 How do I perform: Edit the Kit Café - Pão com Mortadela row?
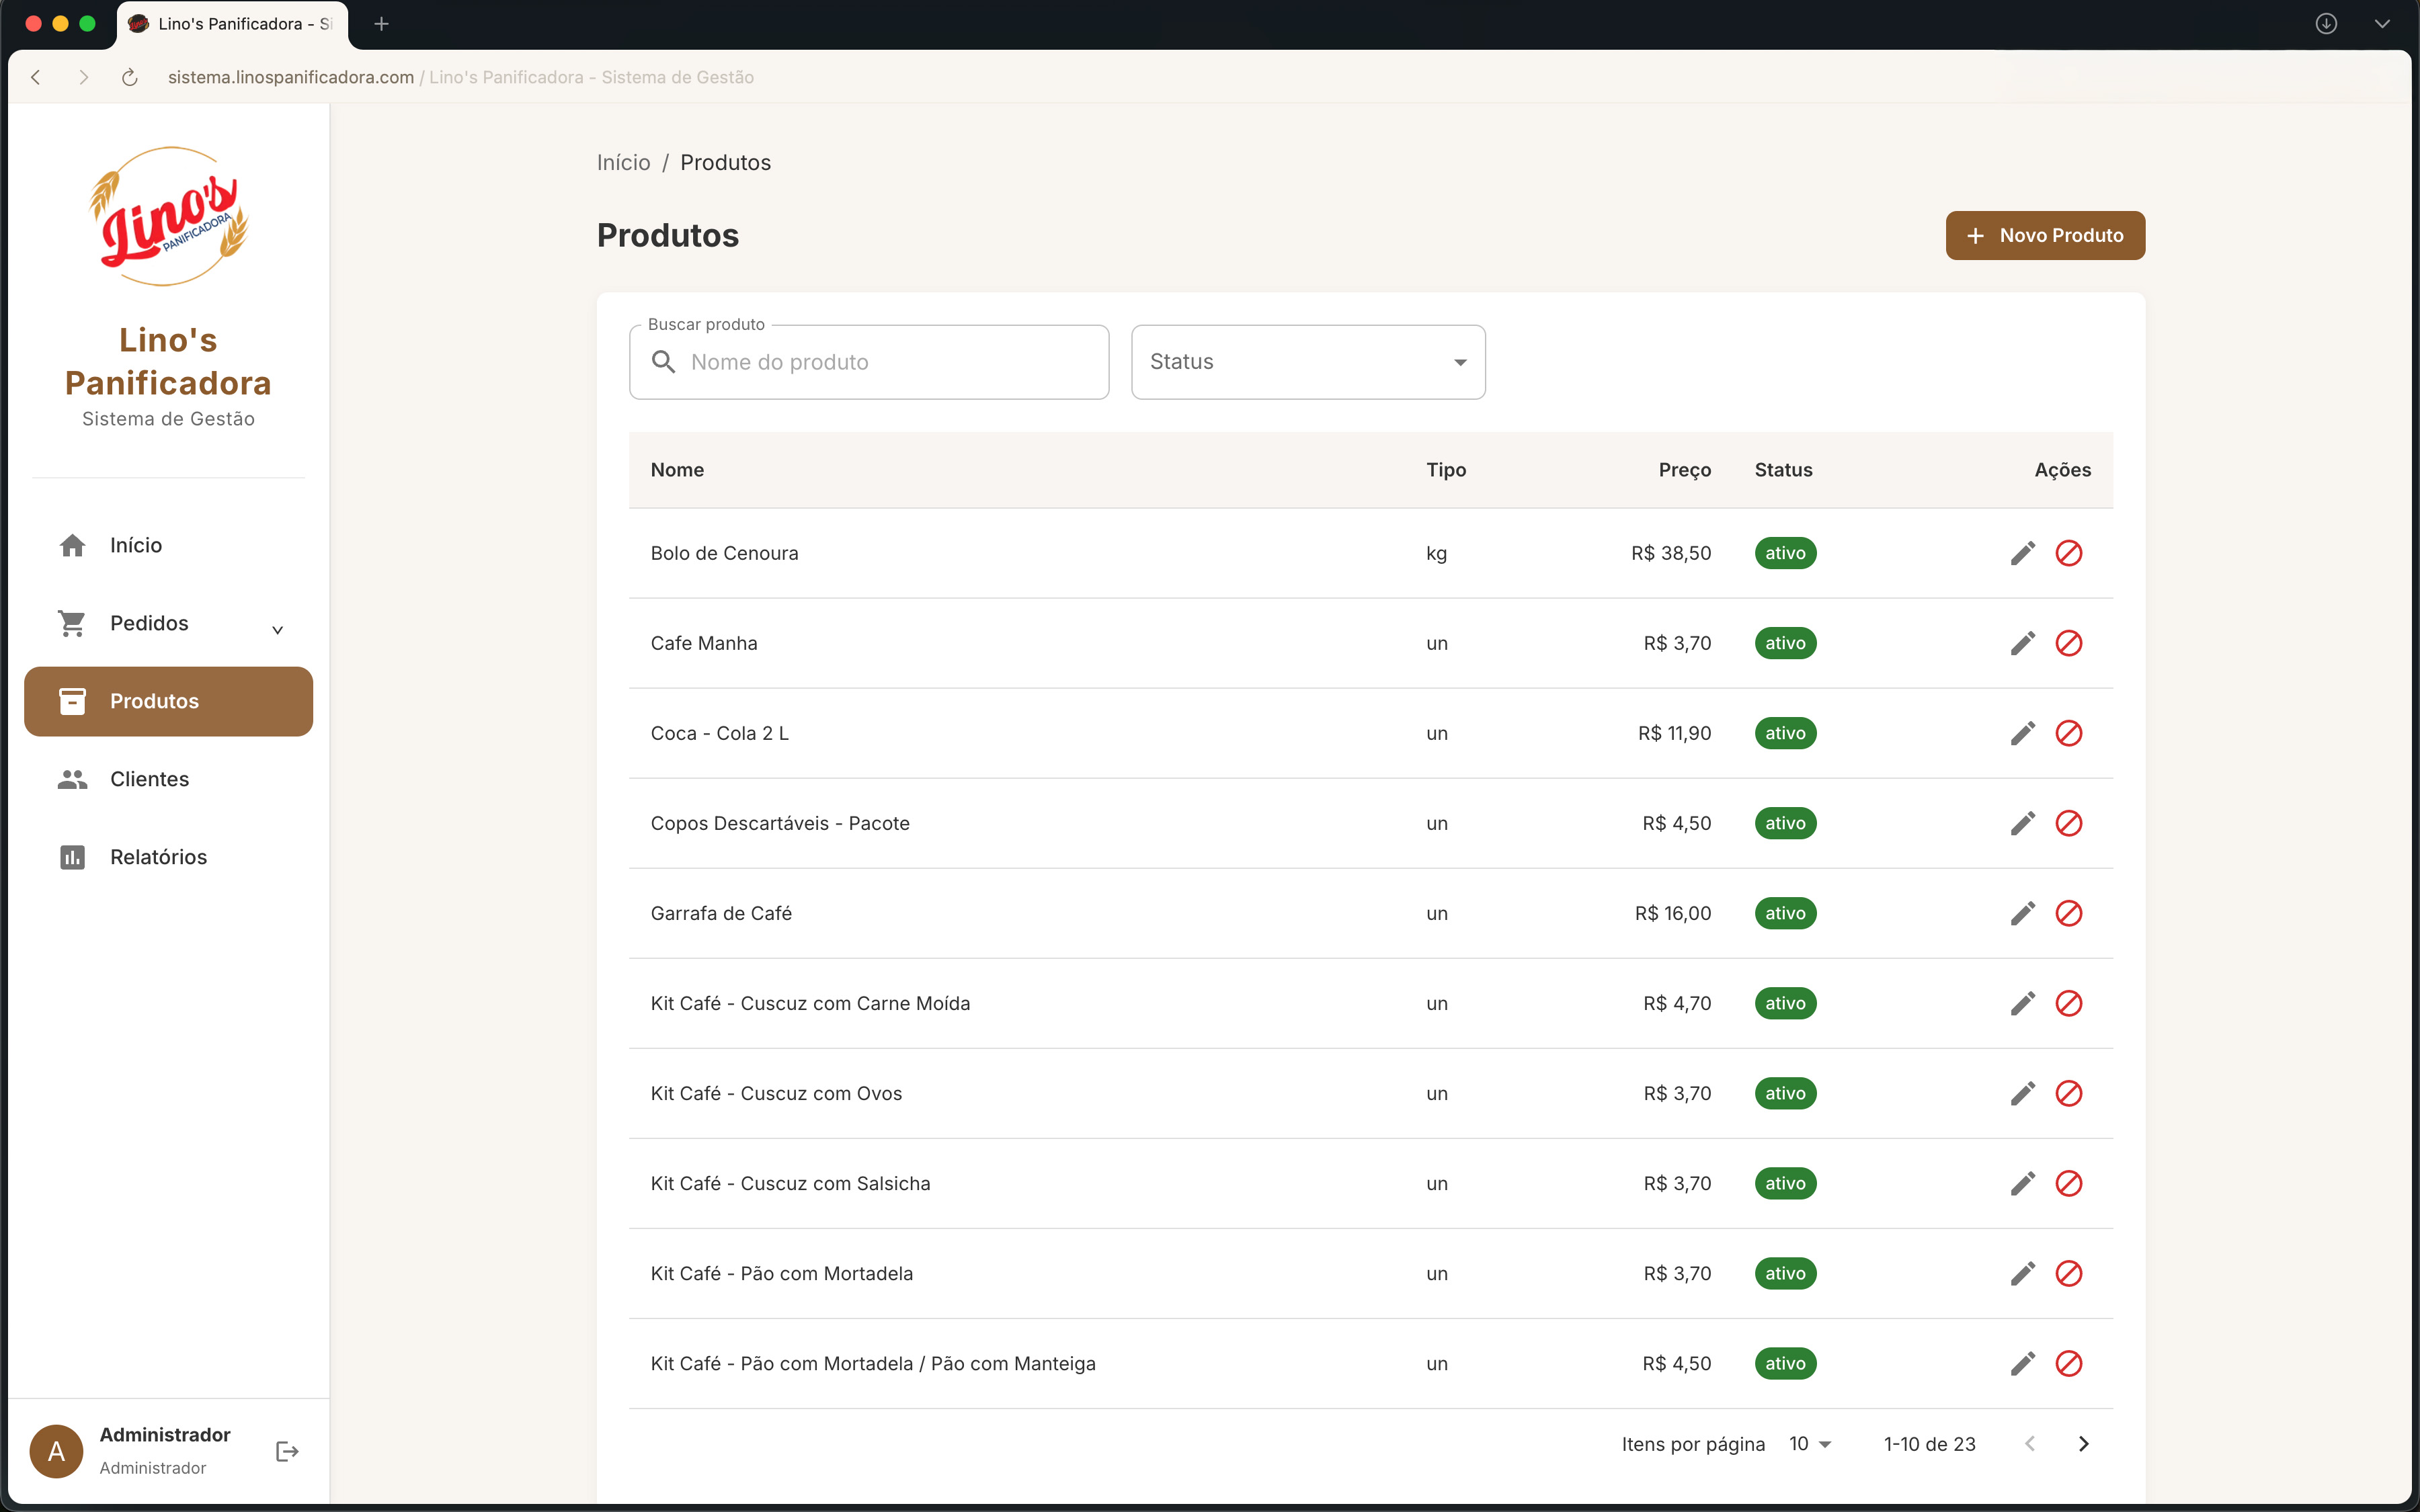(2022, 1273)
